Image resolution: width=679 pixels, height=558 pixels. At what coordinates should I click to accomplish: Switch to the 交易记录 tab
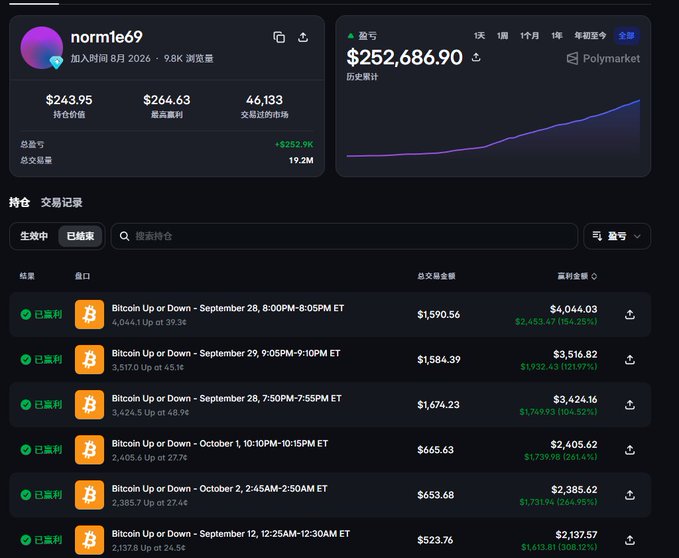(x=61, y=202)
